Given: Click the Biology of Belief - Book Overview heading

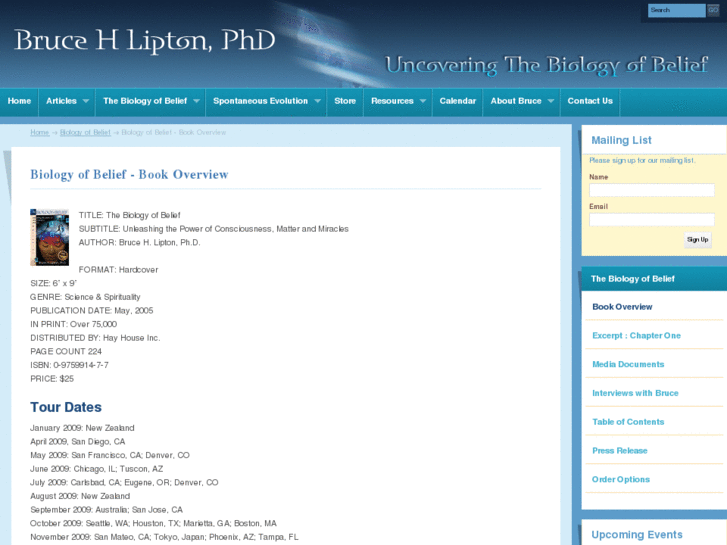Looking at the screenshot, I should tap(129, 174).
